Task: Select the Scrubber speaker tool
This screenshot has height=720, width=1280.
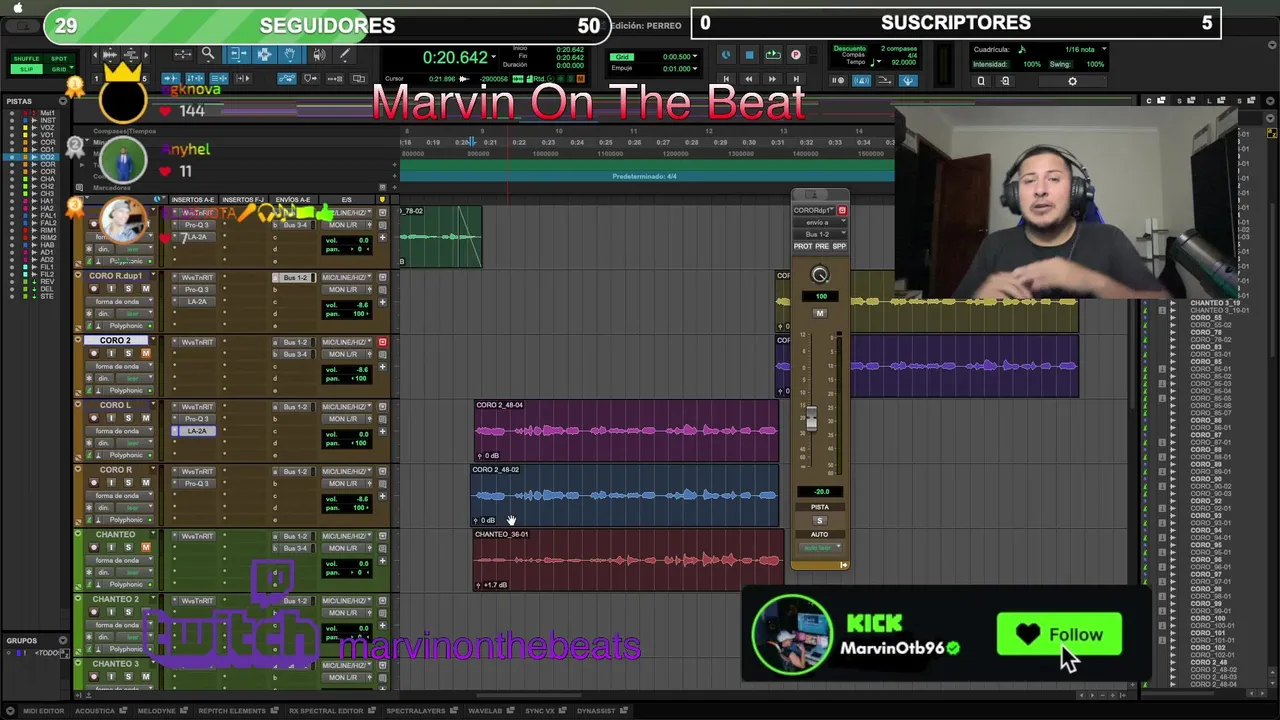Action: [x=319, y=55]
